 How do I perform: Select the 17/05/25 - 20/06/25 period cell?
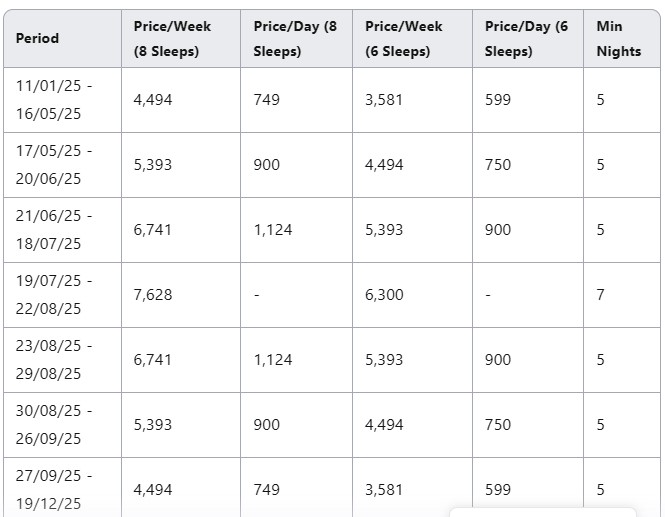[62, 165]
